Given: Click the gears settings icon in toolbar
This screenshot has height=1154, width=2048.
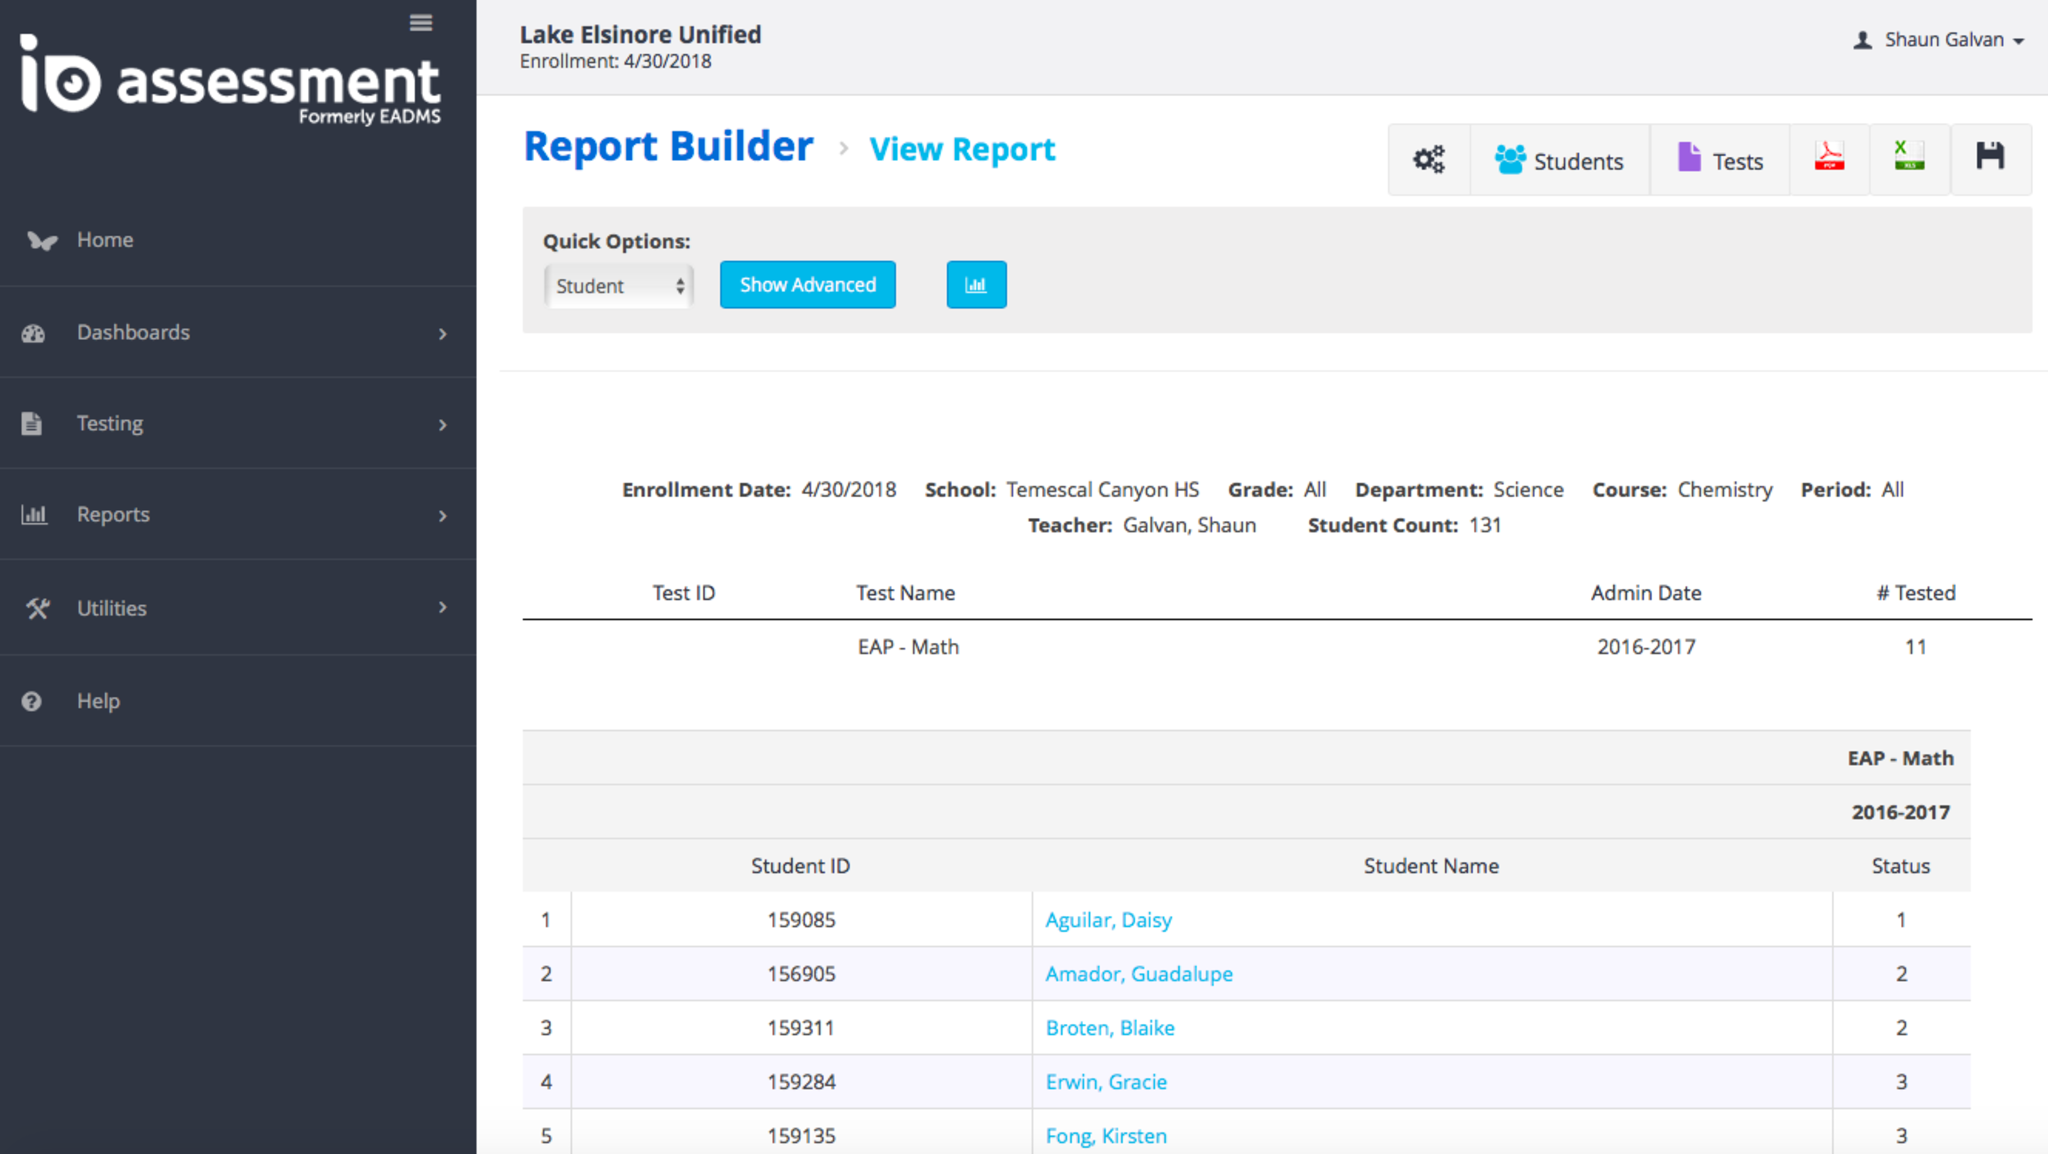Looking at the screenshot, I should [x=1428, y=159].
